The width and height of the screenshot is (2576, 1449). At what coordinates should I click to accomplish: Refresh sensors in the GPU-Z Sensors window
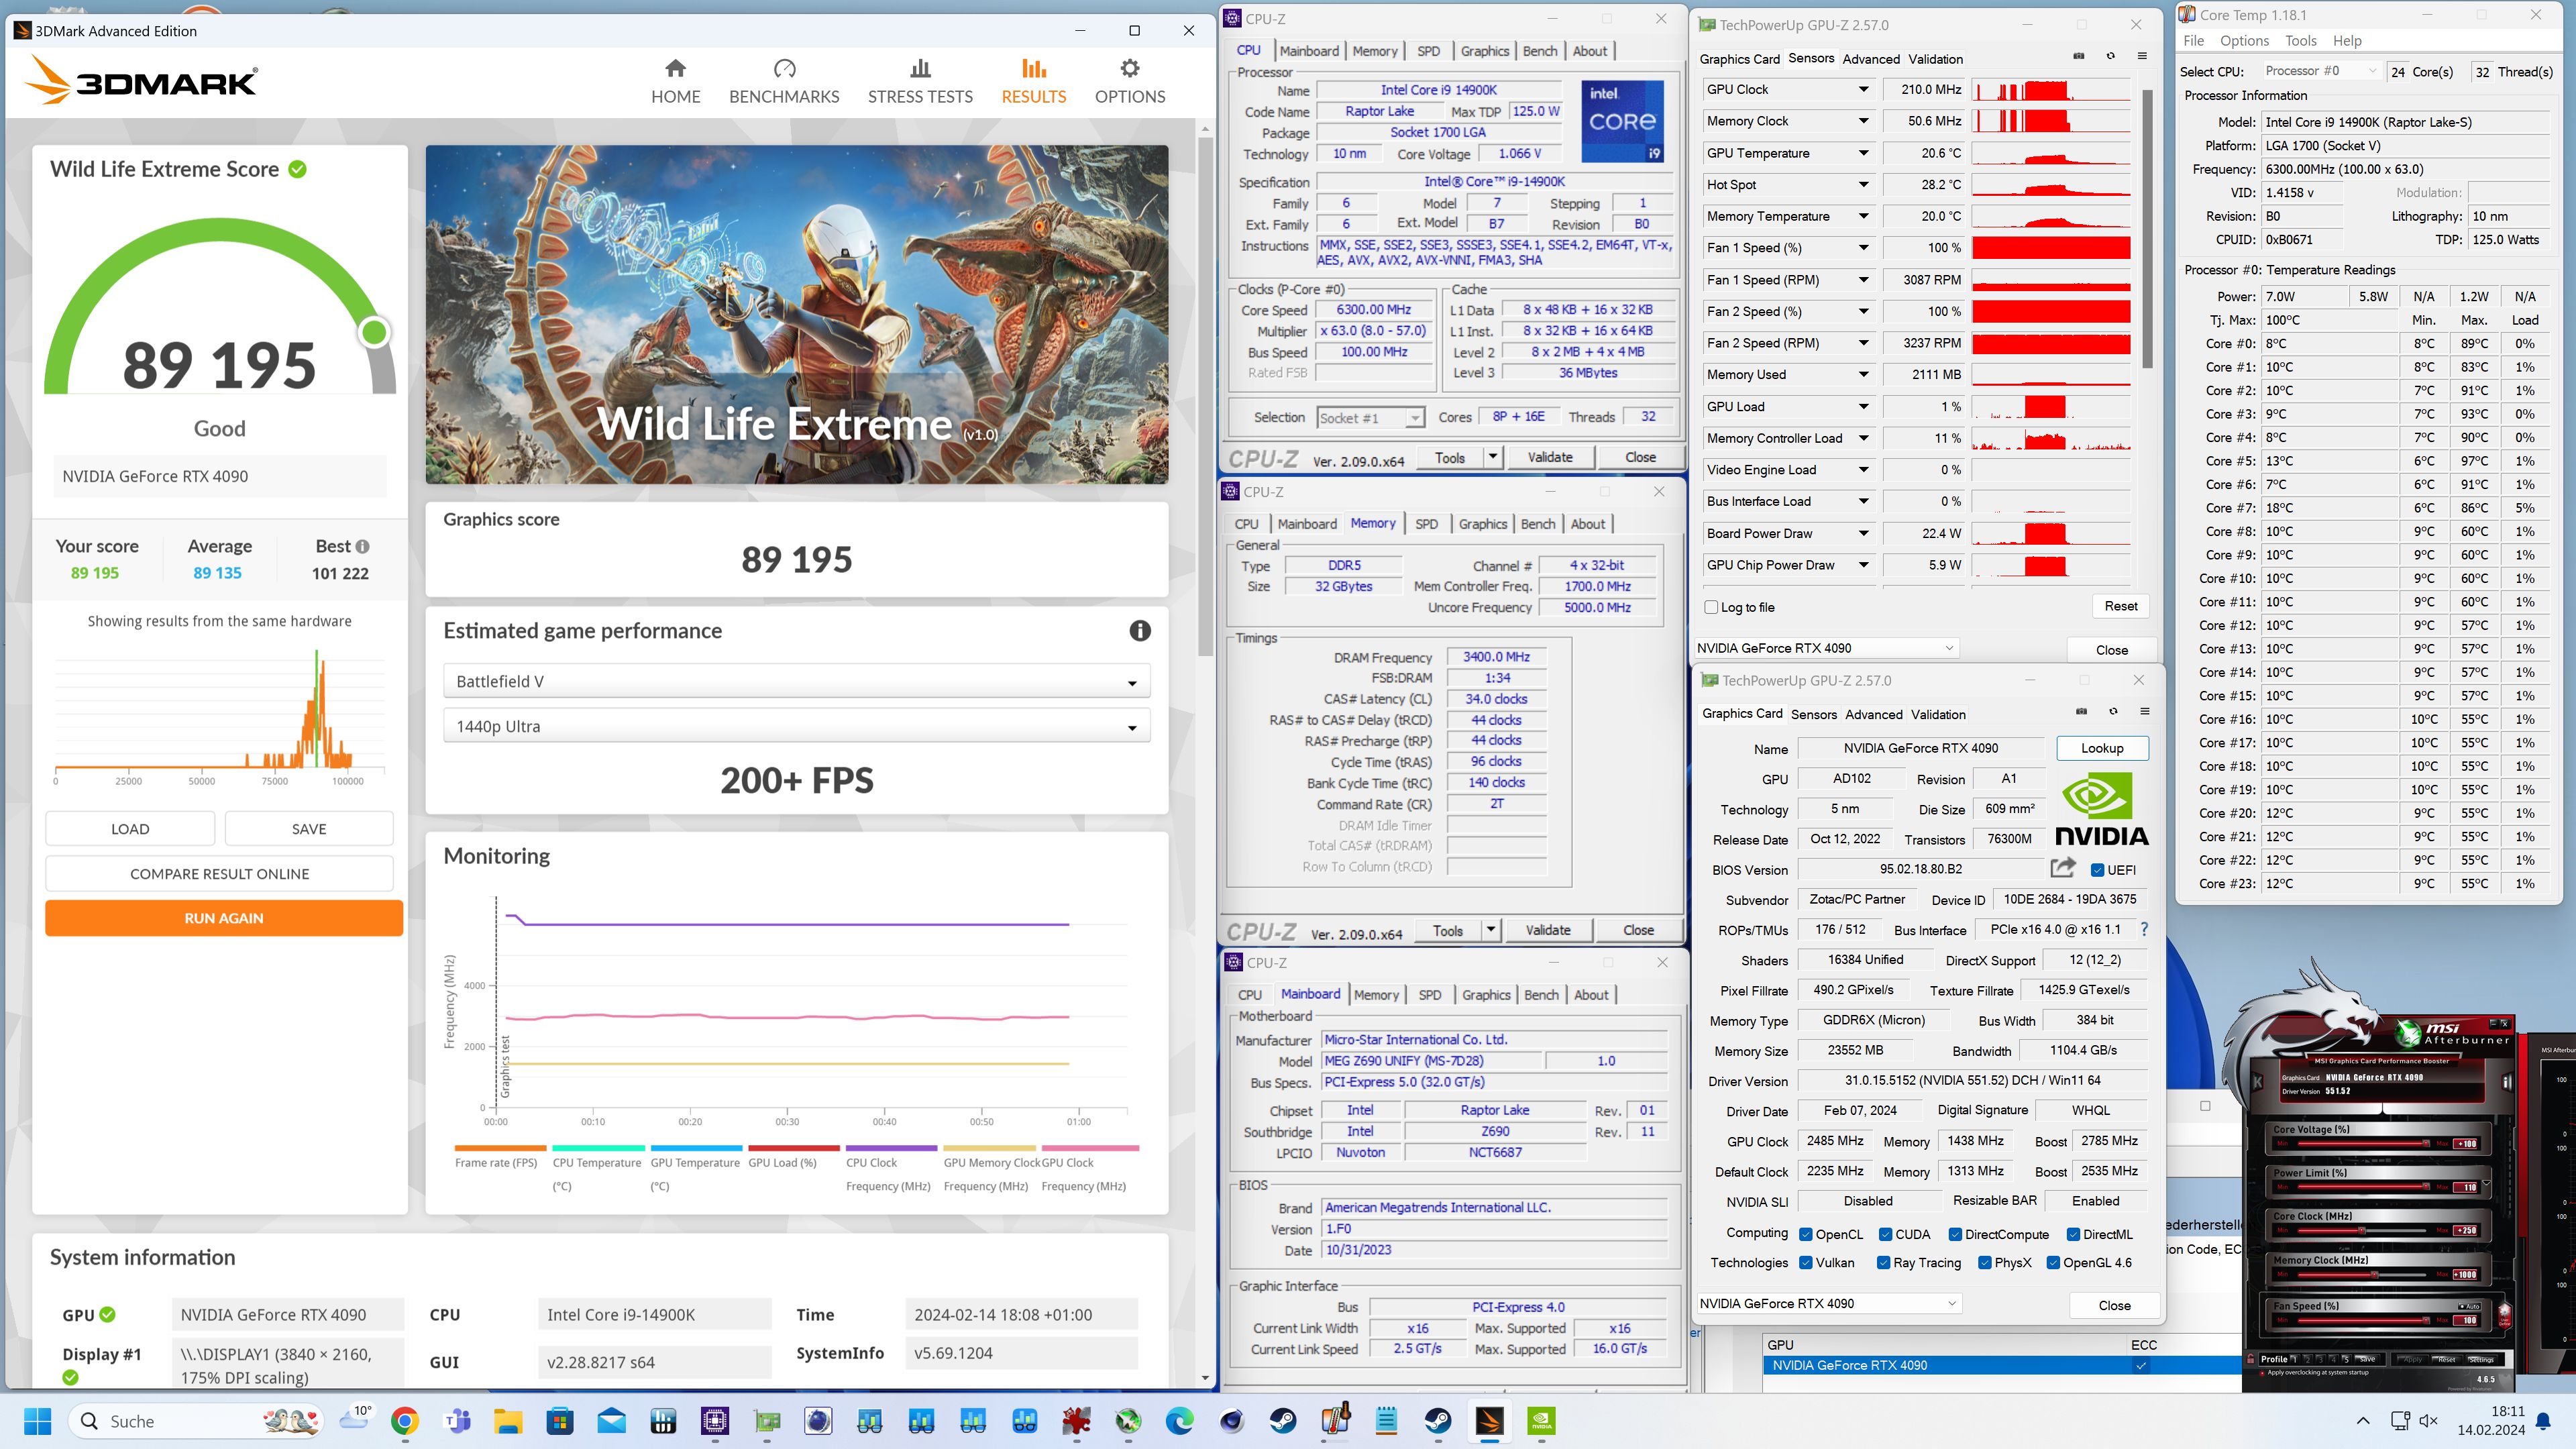coord(2111,56)
